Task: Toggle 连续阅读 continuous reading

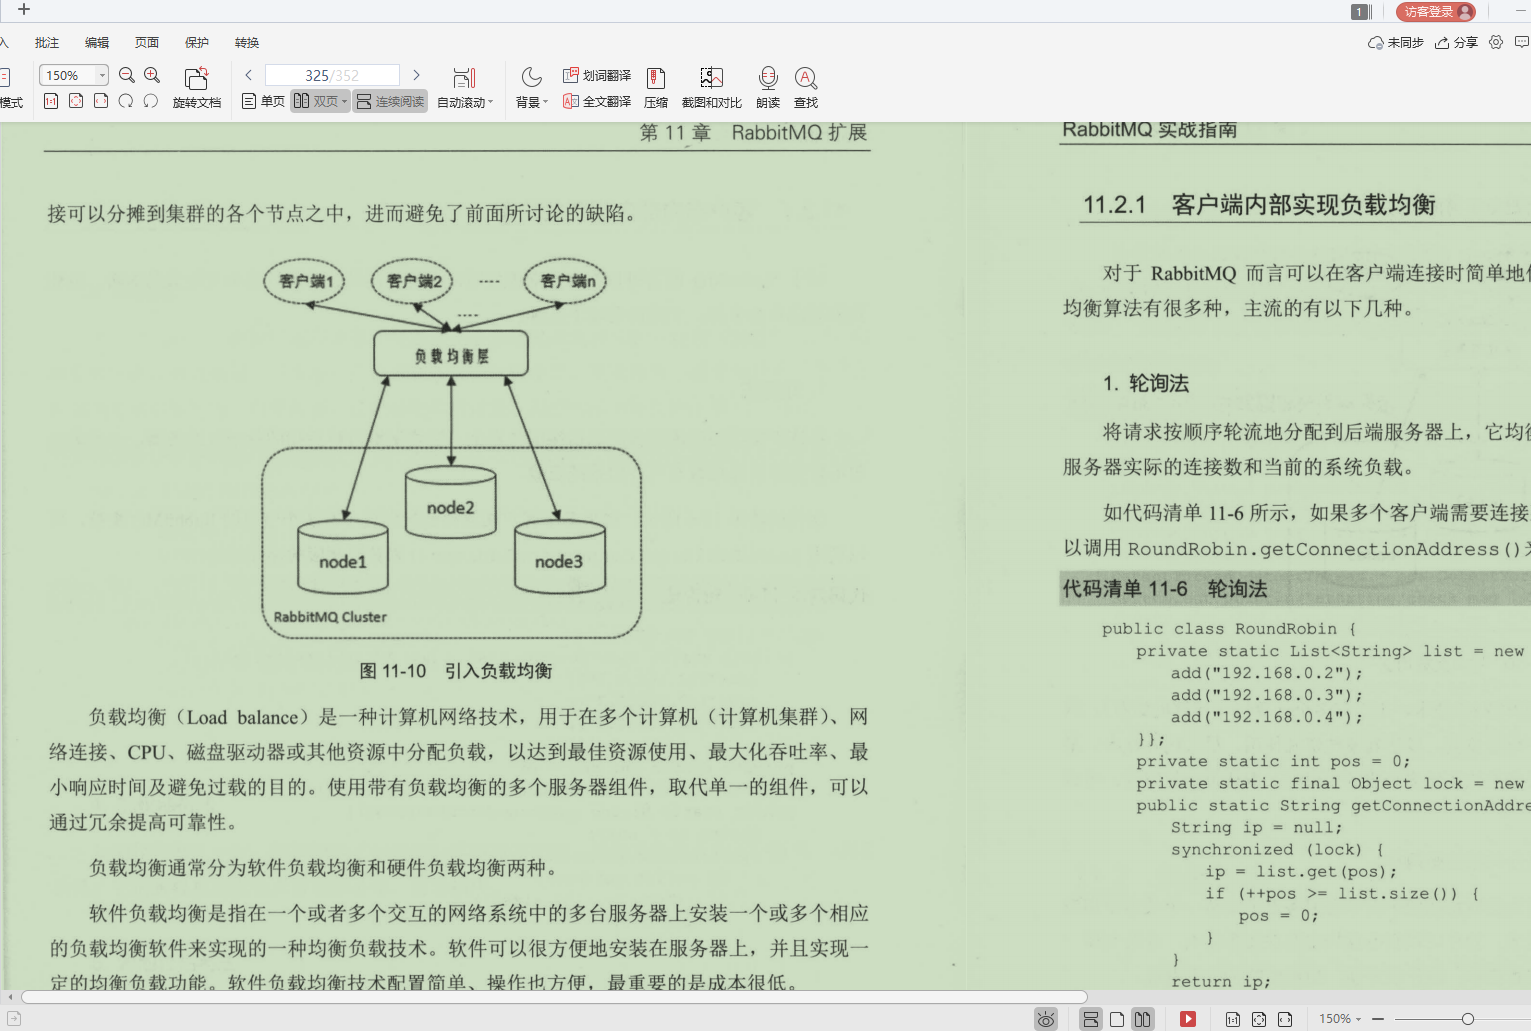Action: click(390, 101)
